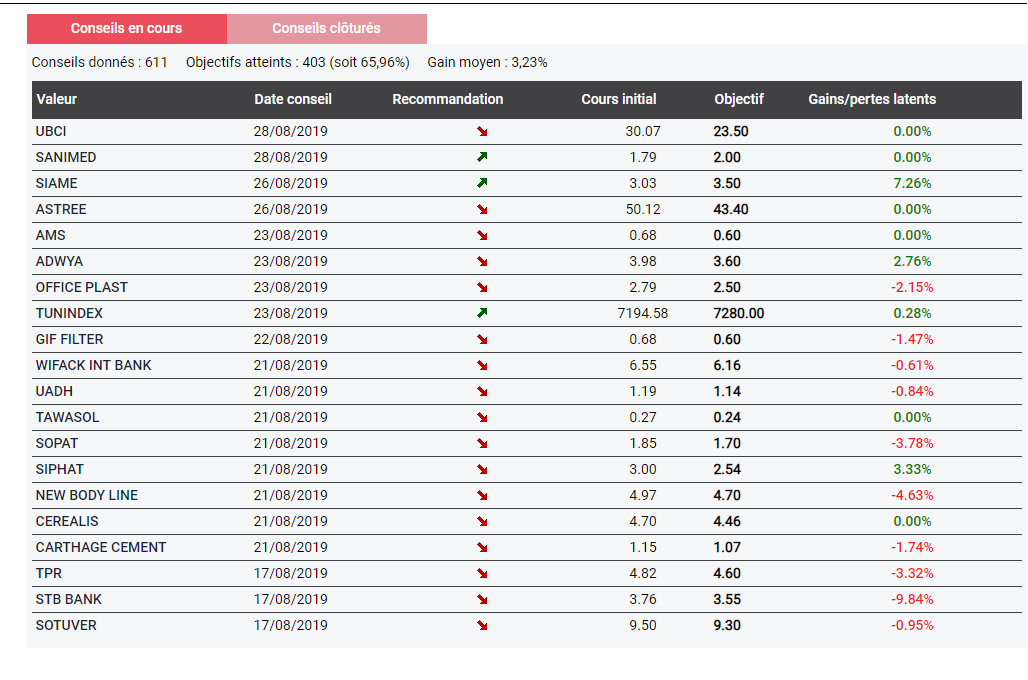Click the Recommandation column header
The height and width of the screenshot is (680, 1028).
click(448, 100)
